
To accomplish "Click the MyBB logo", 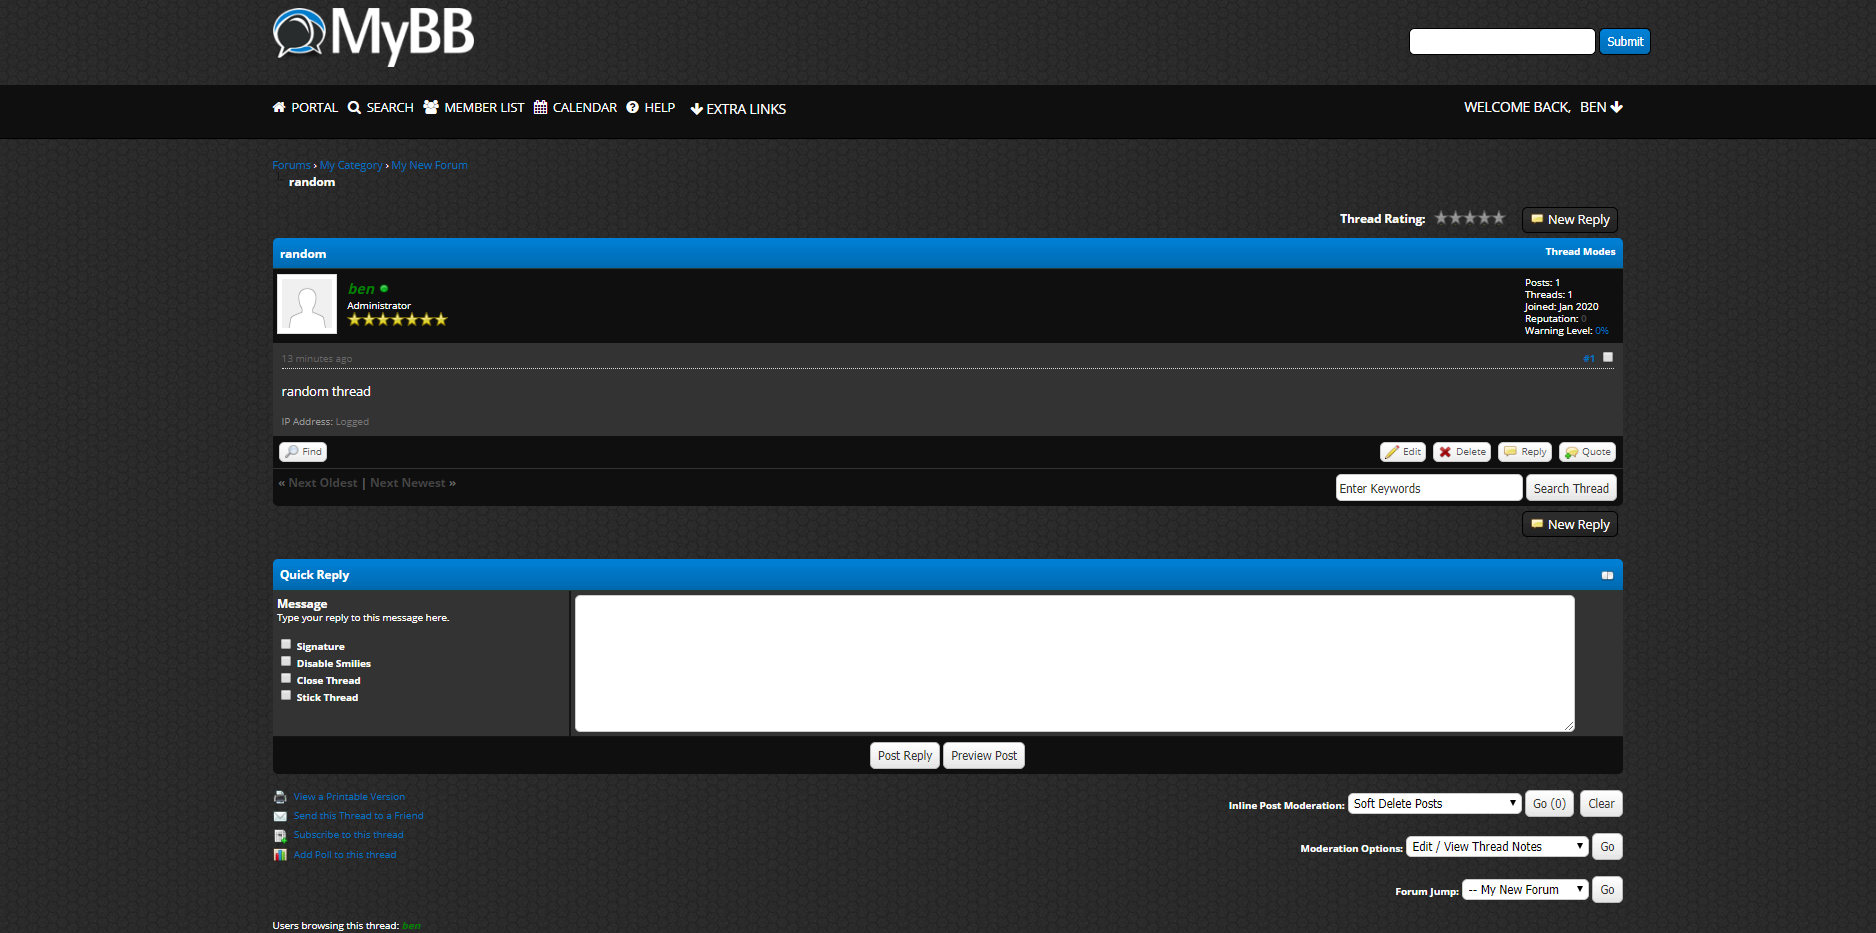I will 373,35.
